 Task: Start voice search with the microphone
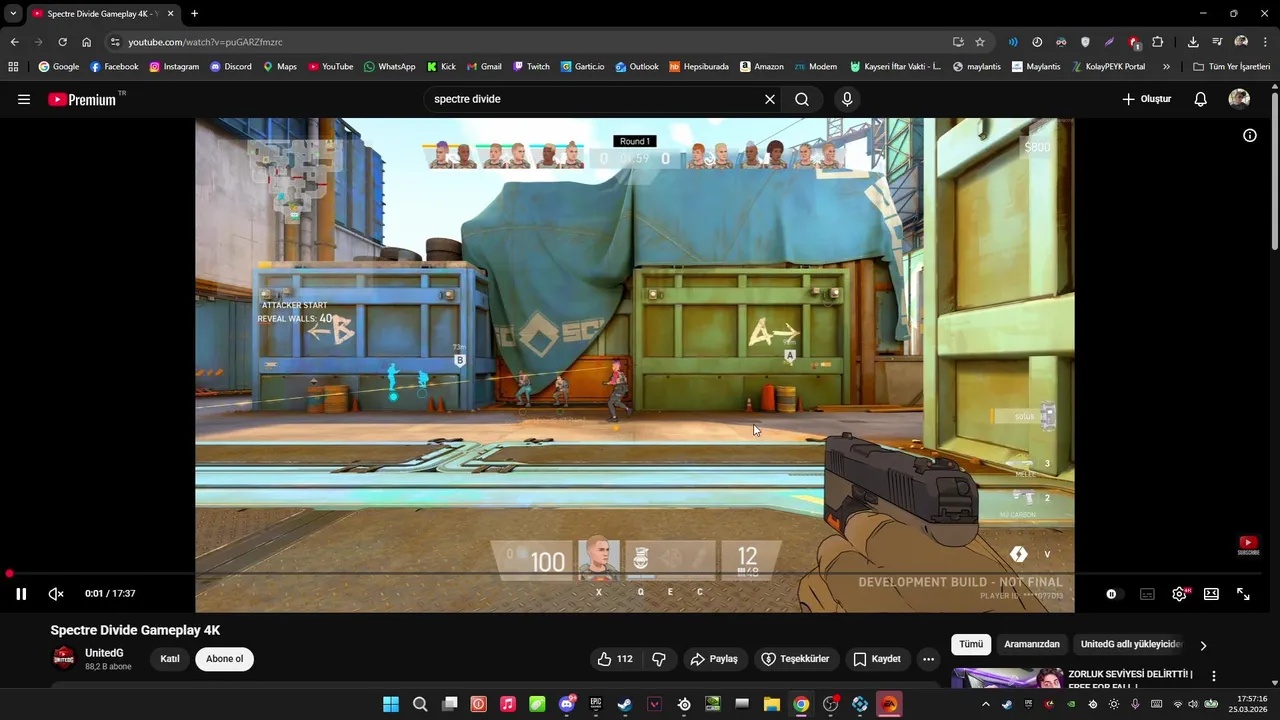[847, 99]
